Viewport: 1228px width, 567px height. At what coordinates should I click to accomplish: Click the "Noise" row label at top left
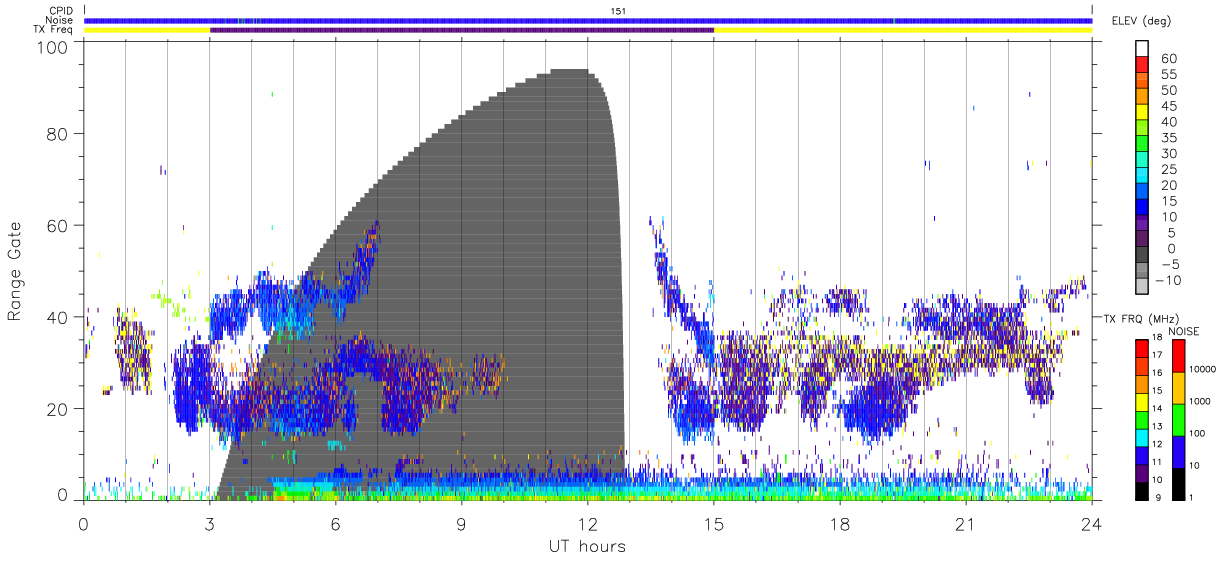[60, 20]
